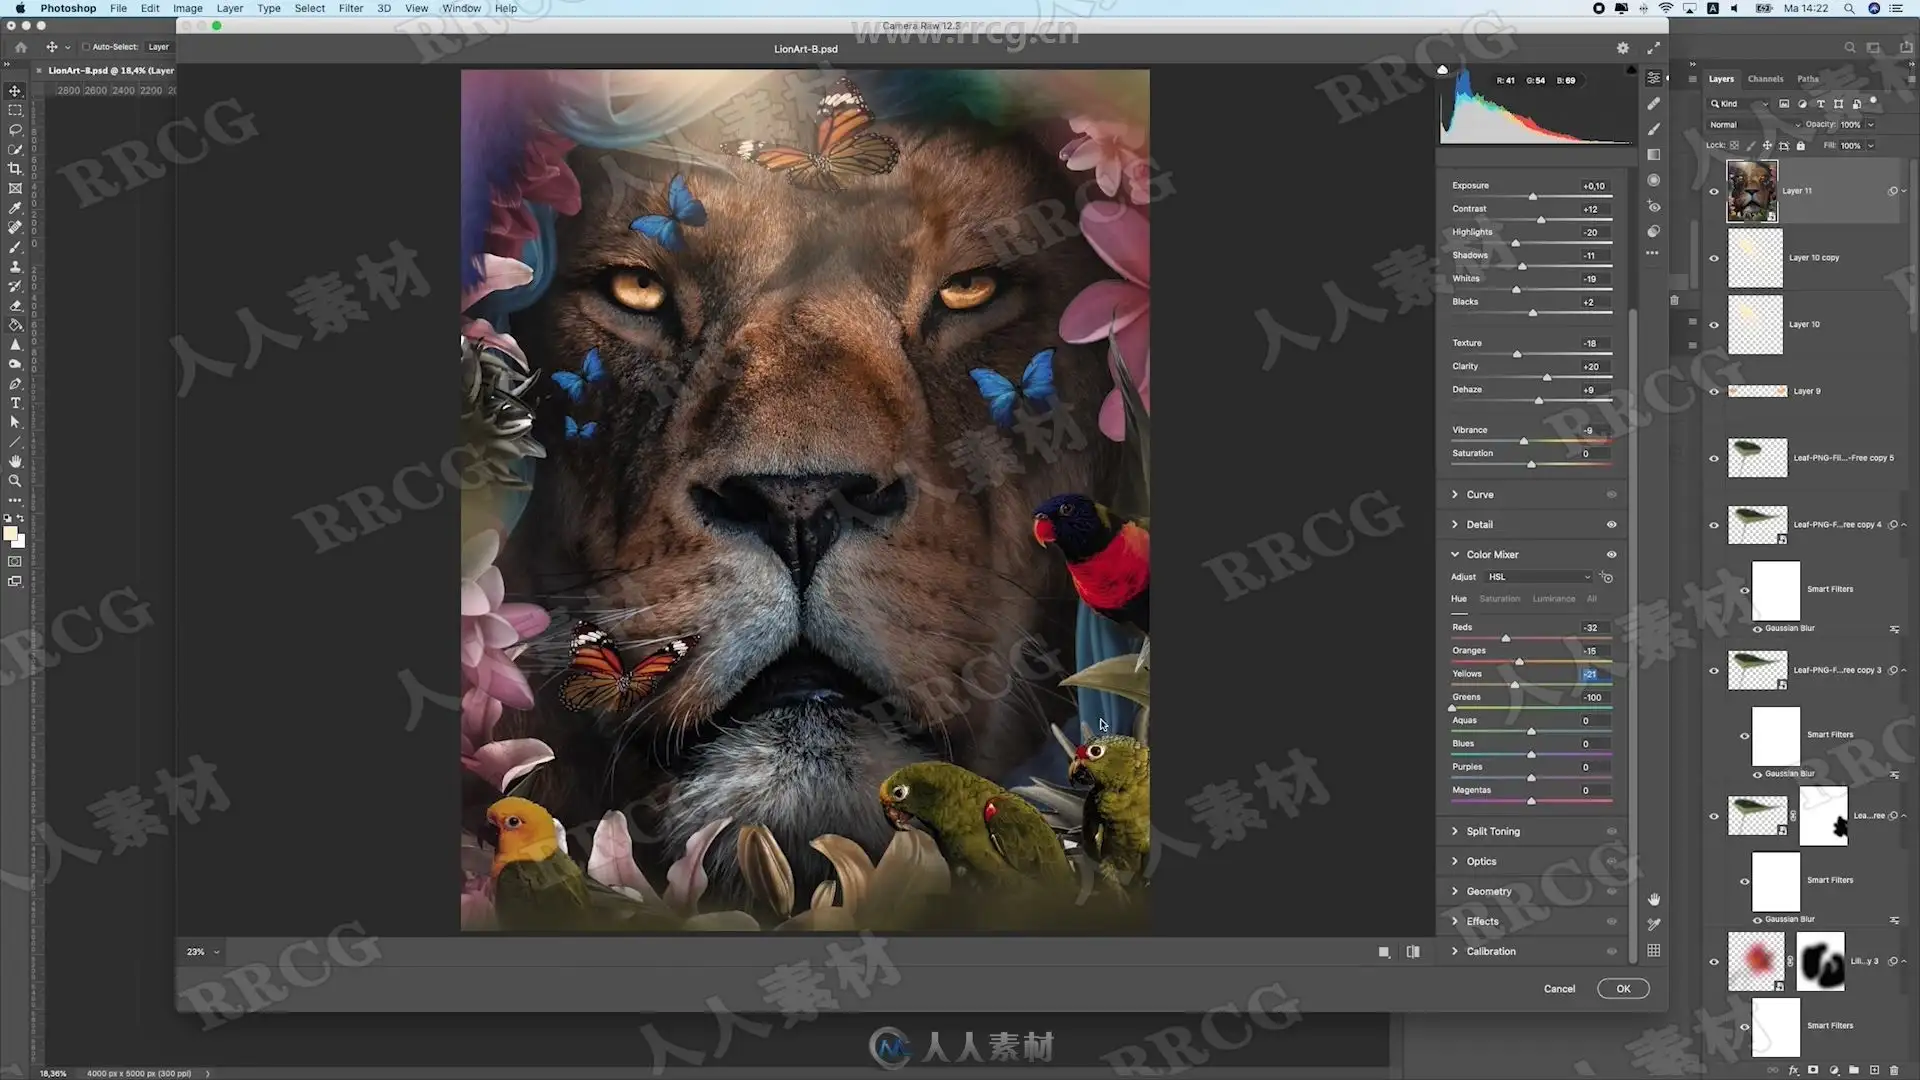Screen dimensions: 1920x1080
Task: Open the Paths panel tab
Action: [1808, 79]
